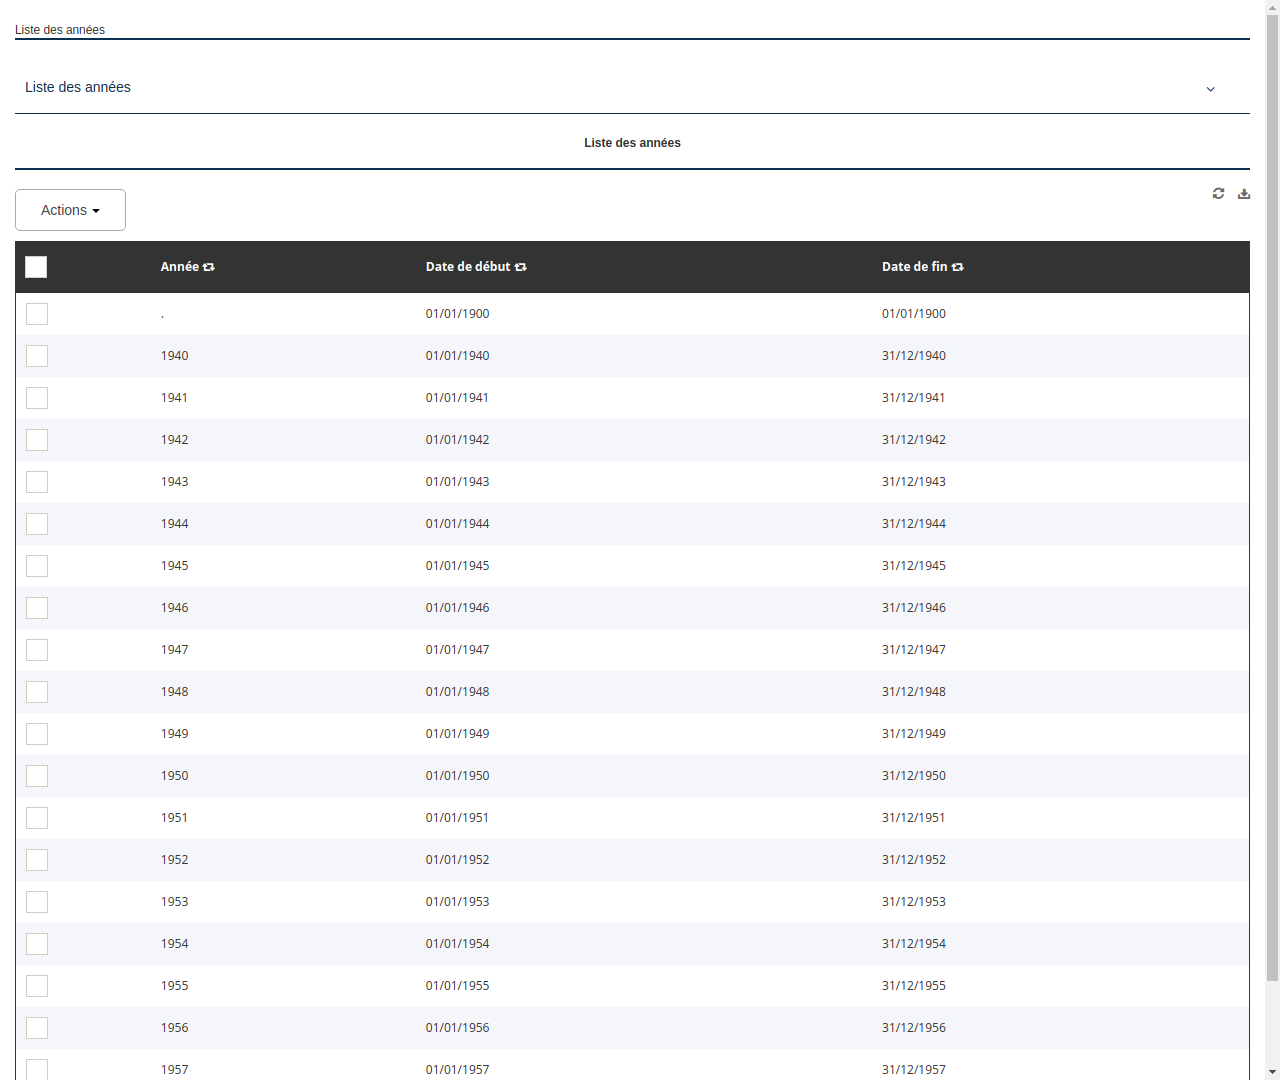Click the sort icon next to Année header
The height and width of the screenshot is (1080, 1280).
[209, 267]
